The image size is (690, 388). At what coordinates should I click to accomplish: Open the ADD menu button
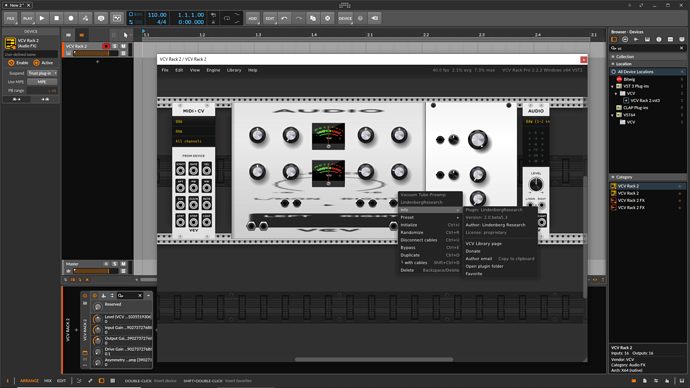click(252, 18)
